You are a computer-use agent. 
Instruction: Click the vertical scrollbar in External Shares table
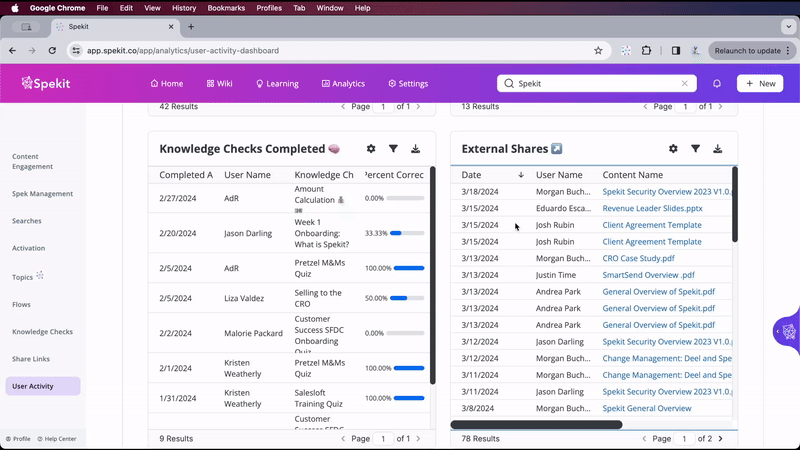[735, 204]
